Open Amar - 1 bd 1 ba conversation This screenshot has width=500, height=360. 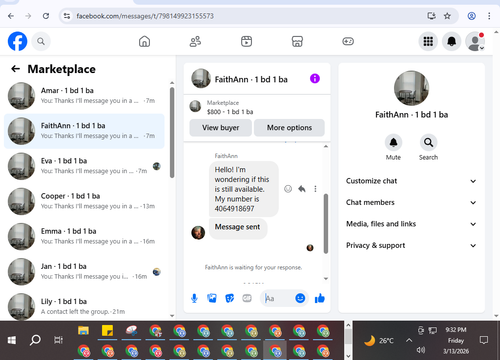(84, 96)
